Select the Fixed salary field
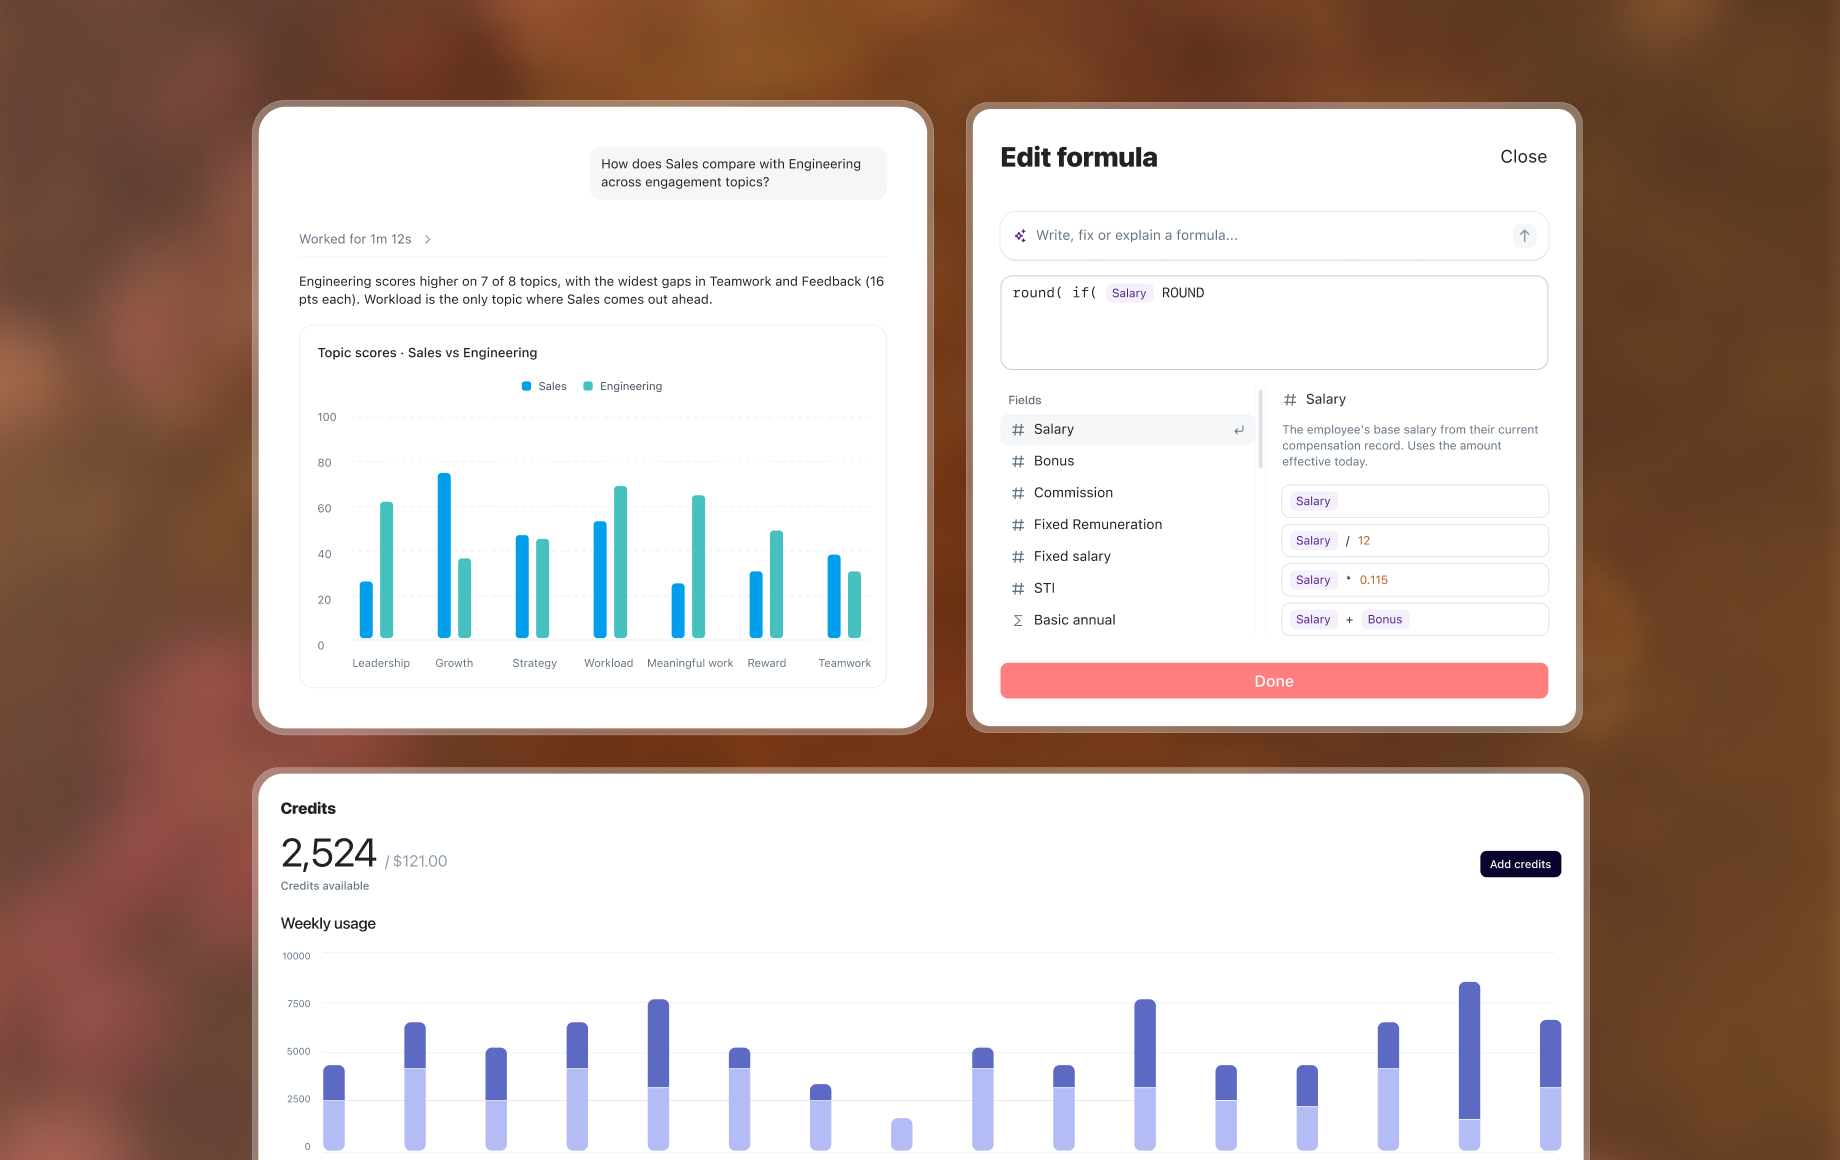This screenshot has height=1160, width=1840. 1127,557
